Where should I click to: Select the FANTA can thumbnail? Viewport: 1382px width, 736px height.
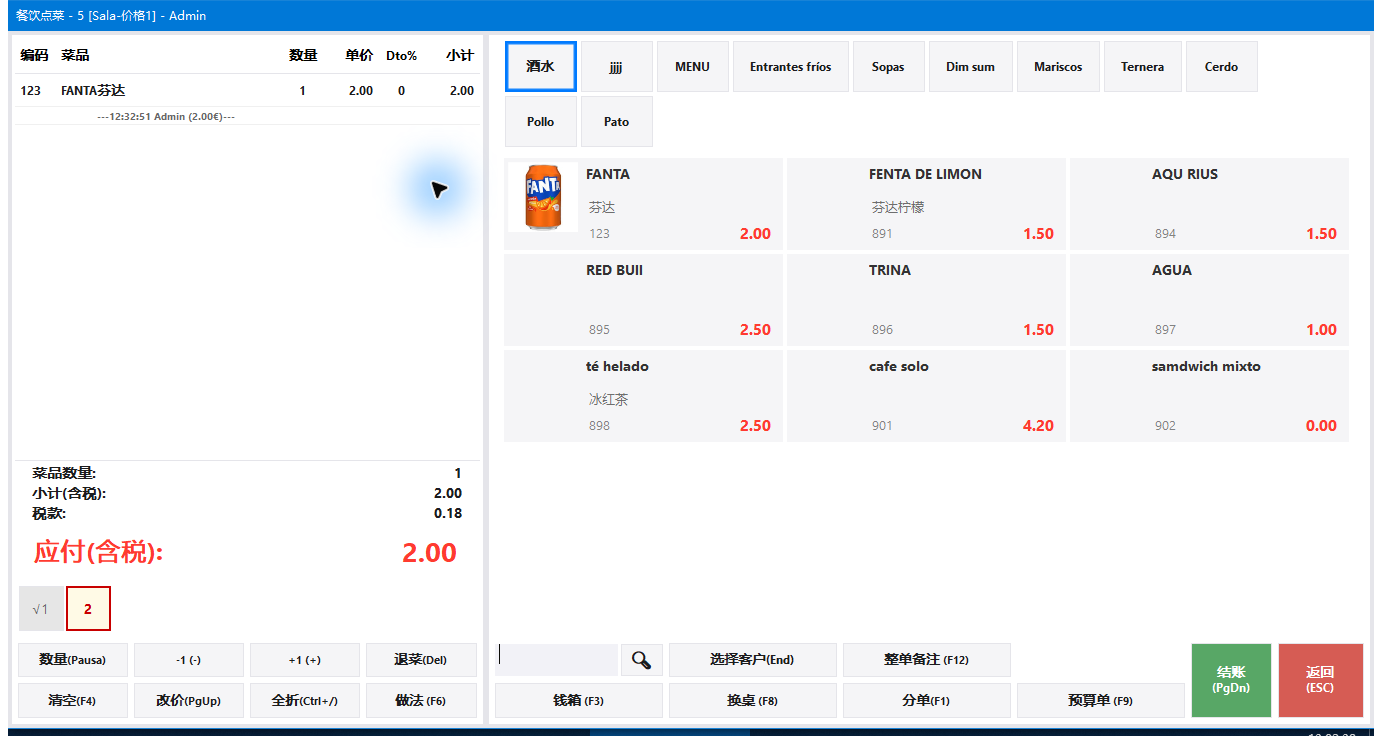(543, 198)
